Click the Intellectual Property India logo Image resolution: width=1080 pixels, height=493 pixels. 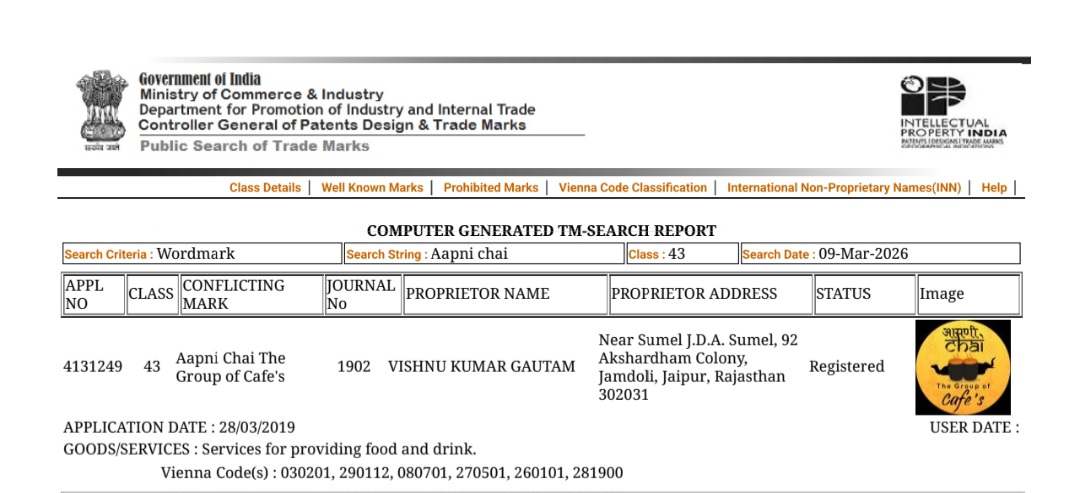pyautogui.click(x=953, y=112)
